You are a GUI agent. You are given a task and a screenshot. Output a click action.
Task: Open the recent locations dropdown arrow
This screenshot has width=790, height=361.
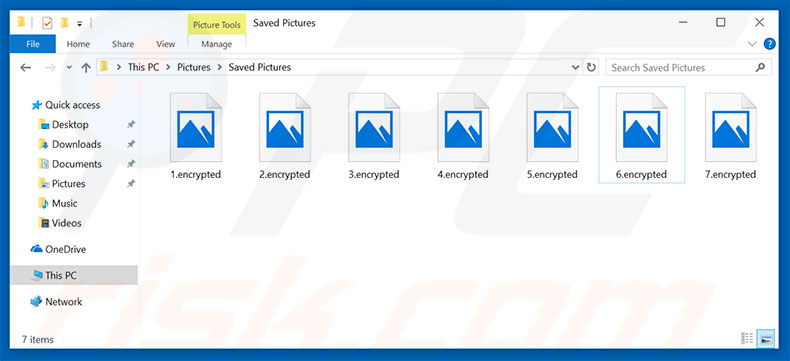click(69, 67)
